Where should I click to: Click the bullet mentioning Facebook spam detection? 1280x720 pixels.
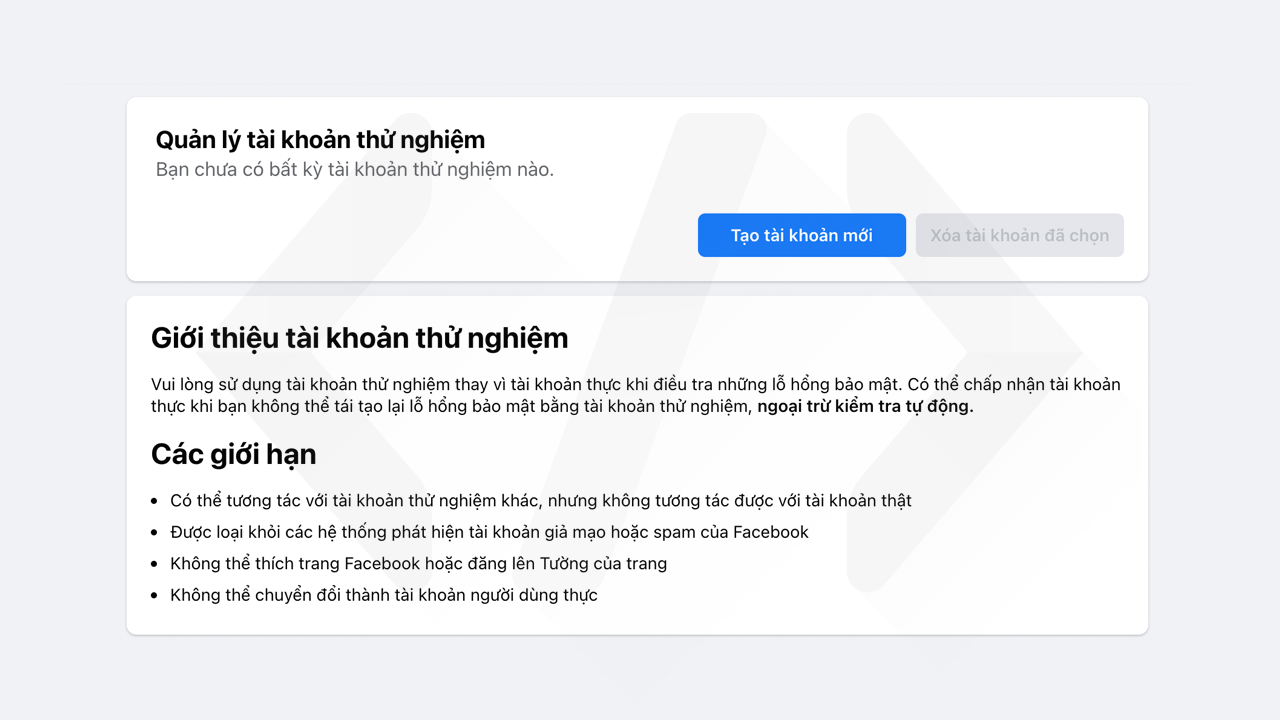coord(489,532)
